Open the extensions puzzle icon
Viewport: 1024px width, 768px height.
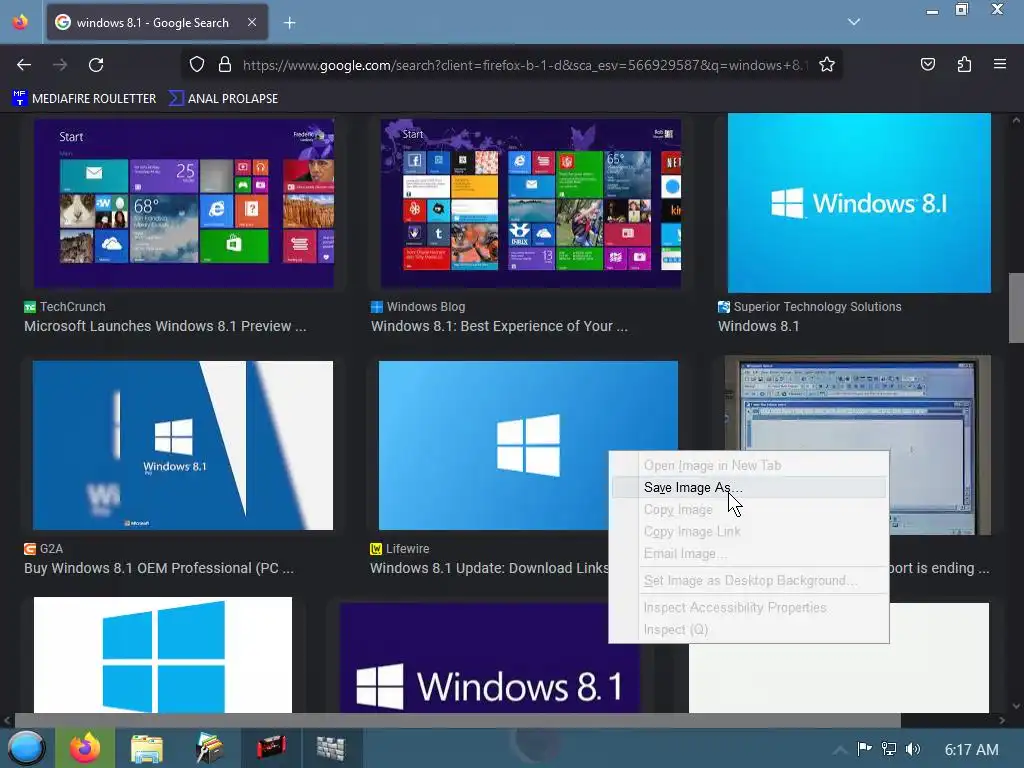pyautogui.click(x=964, y=64)
